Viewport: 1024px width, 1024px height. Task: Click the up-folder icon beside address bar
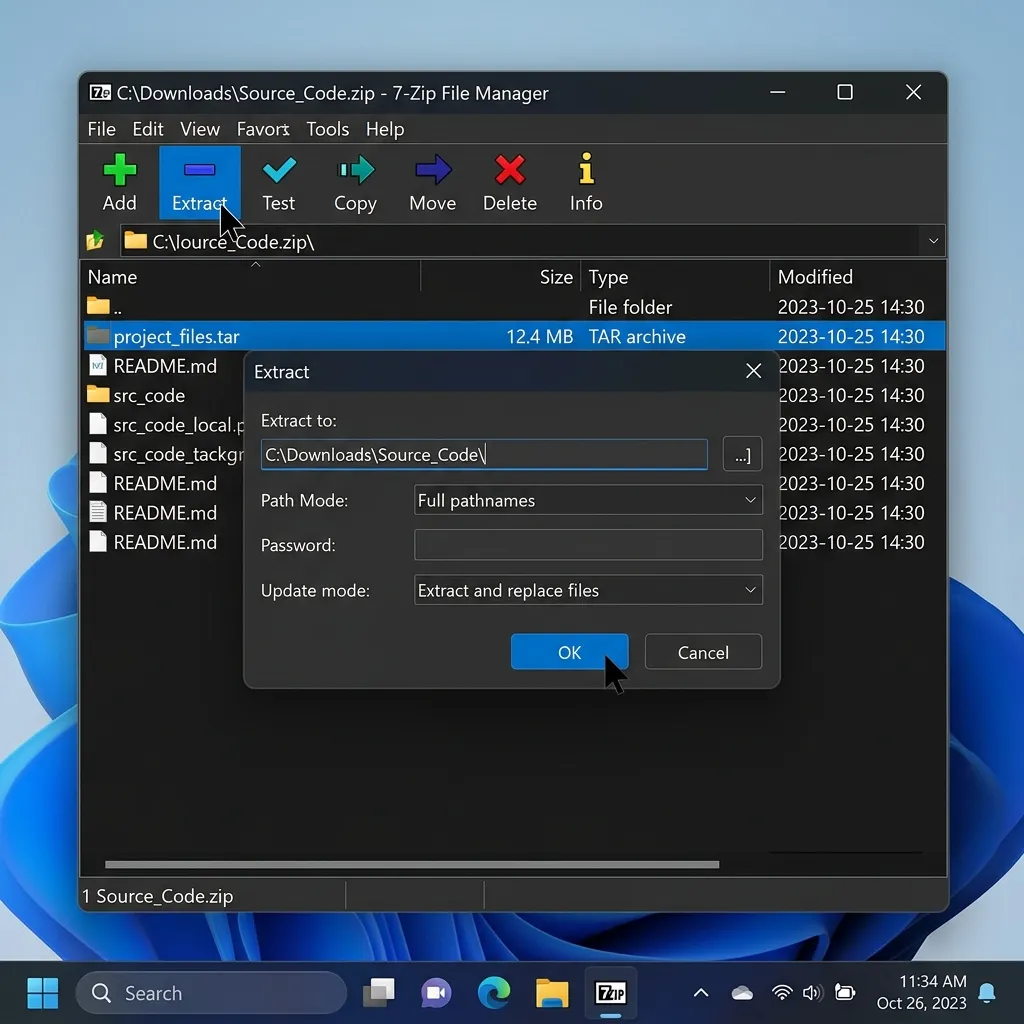pos(95,241)
